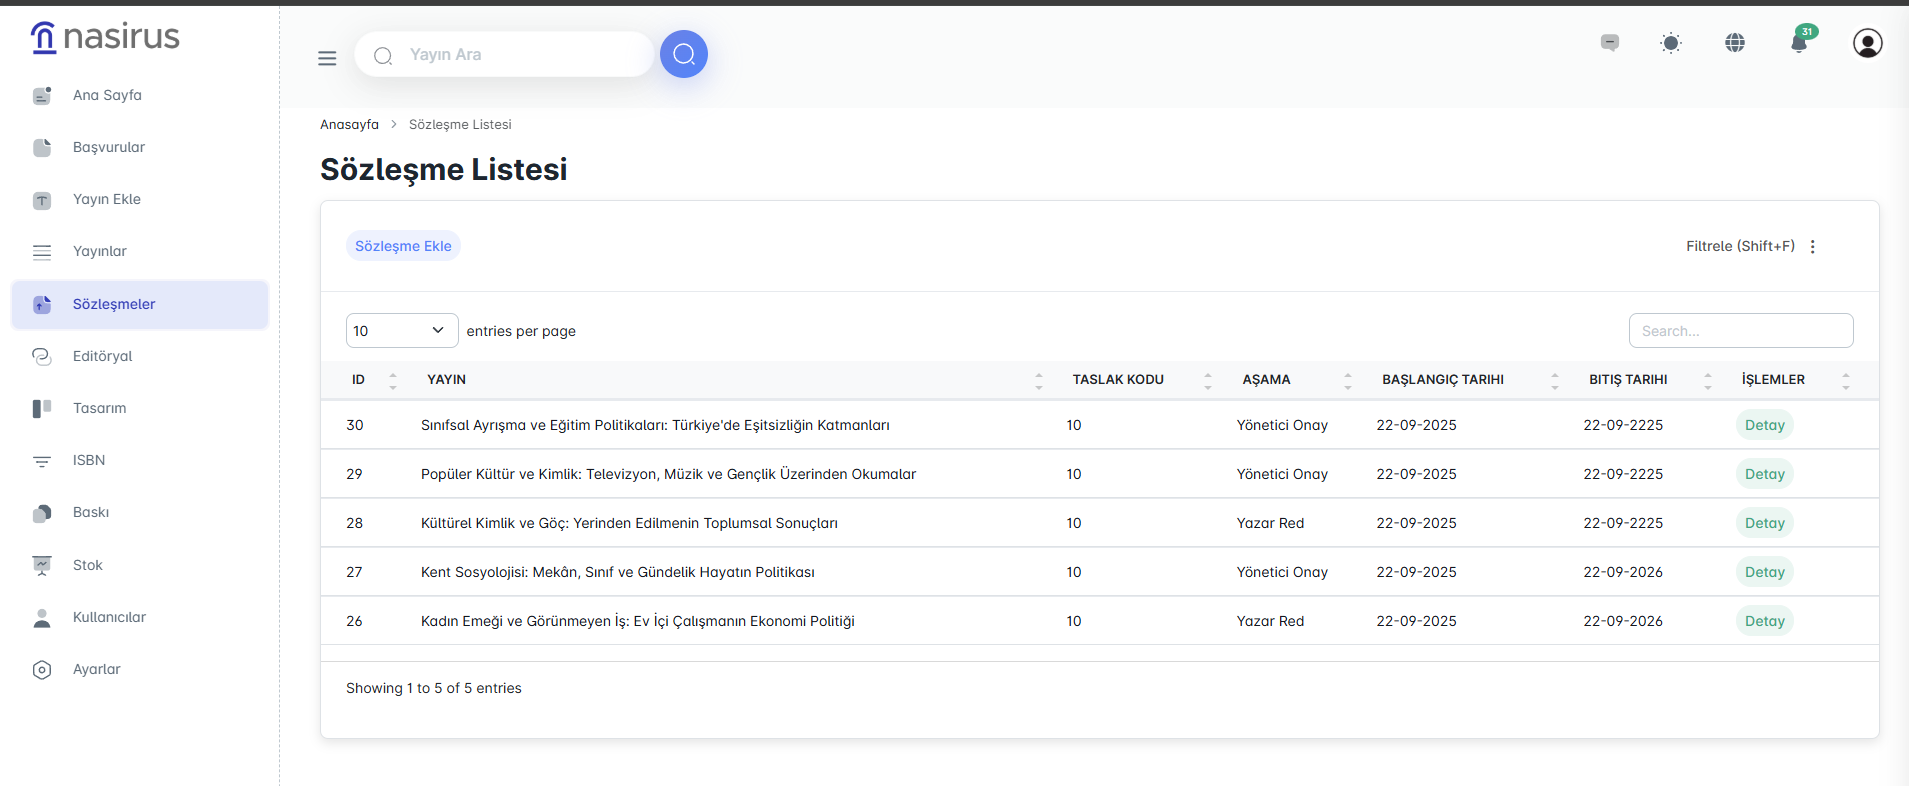This screenshot has height=786, width=1909.
Task: Click the table Search input field
Action: (1740, 331)
